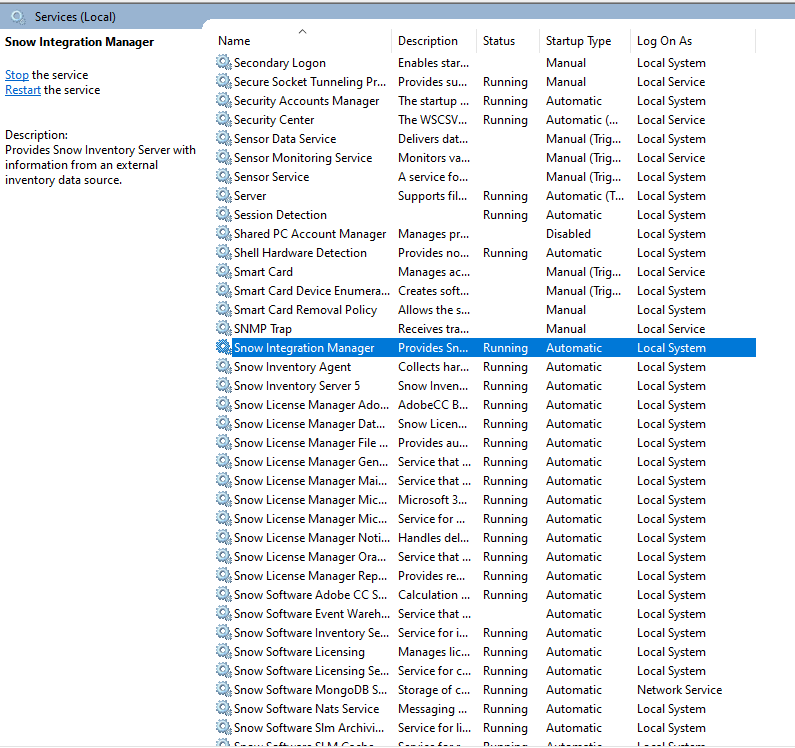Click the gear icon for Shared PC Account Manager
This screenshot has width=795, height=748.
click(224, 233)
